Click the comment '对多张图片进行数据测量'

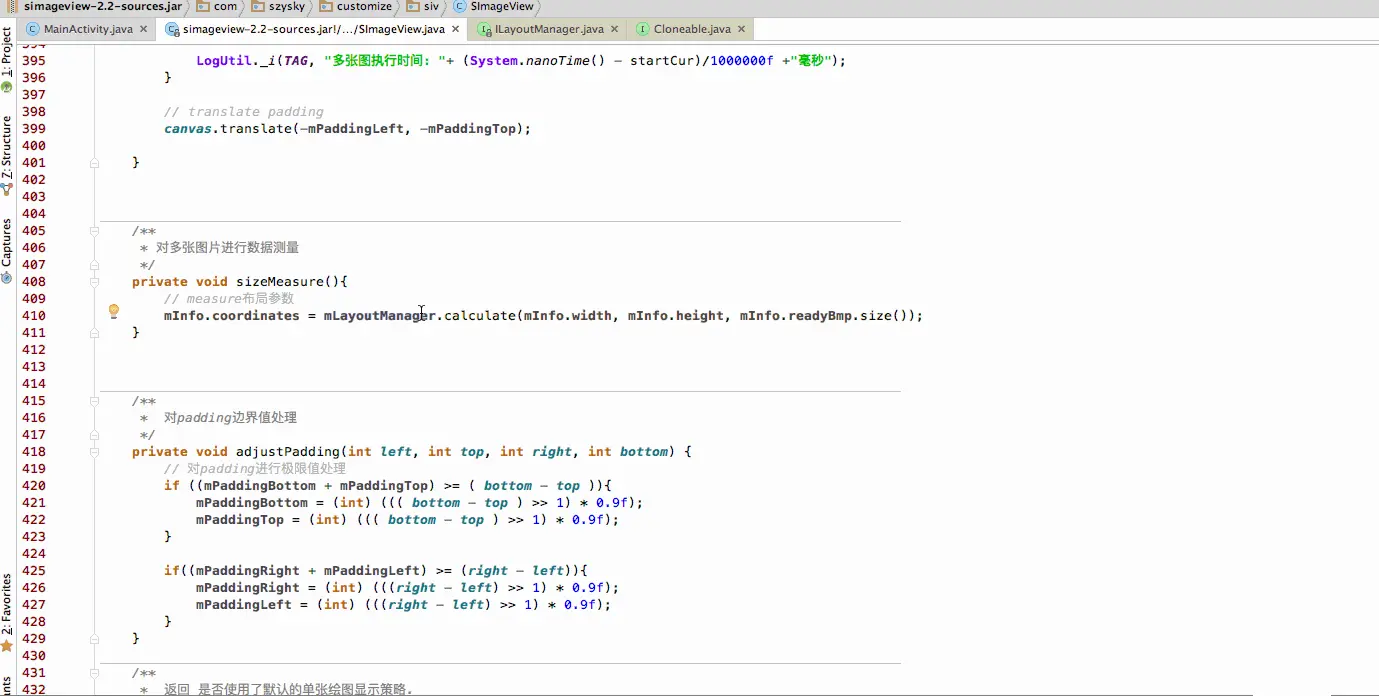tap(227, 247)
